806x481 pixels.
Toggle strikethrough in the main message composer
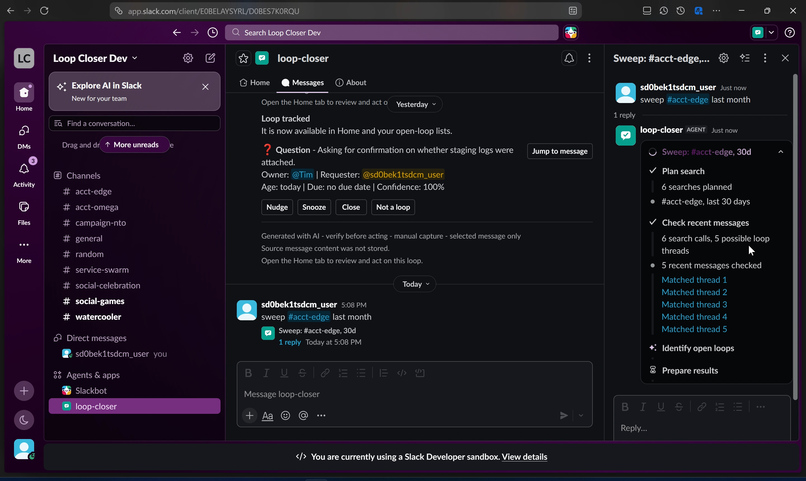pyautogui.click(x=302, y=373)
